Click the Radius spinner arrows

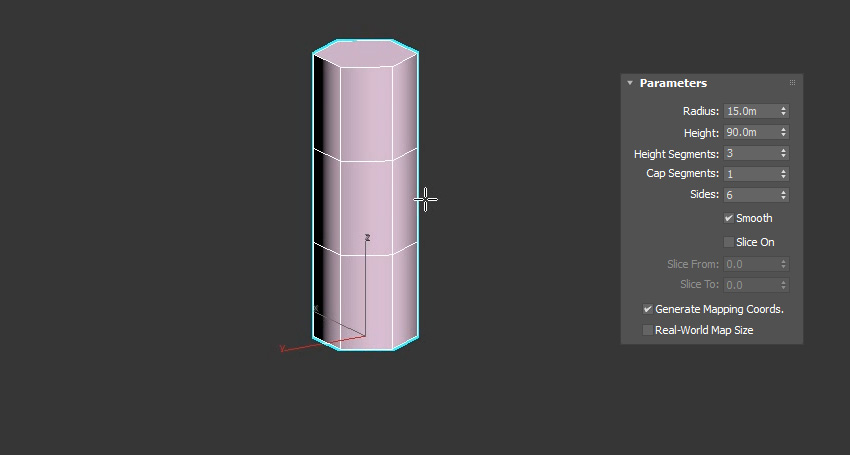coord(783,111)
